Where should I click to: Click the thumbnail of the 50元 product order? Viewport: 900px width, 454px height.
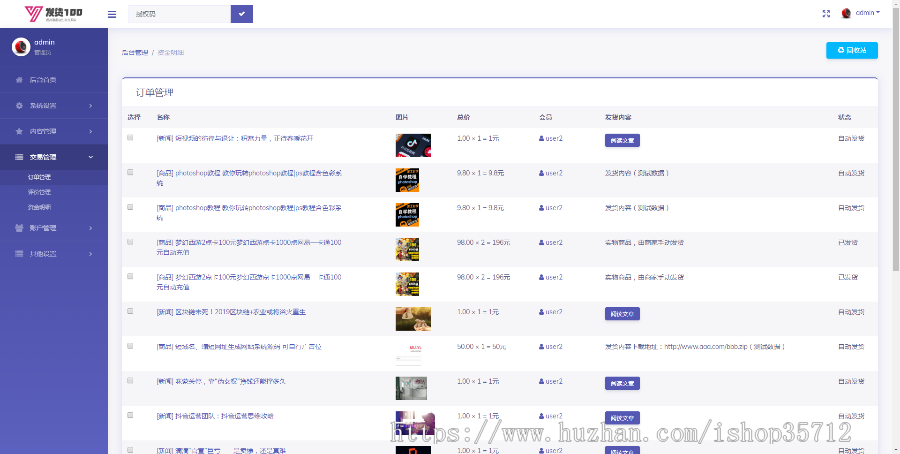click(408, 354)
